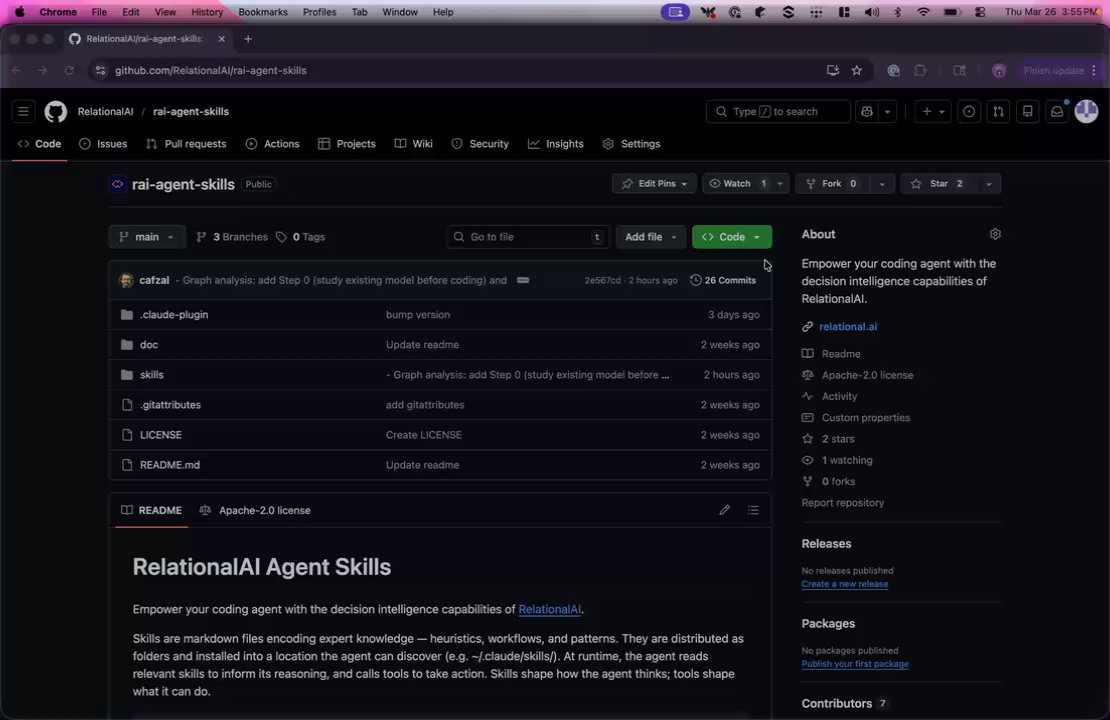The image size is (1110, 720).
Task: Open the skills folder
Action: (x=151, y=375)
